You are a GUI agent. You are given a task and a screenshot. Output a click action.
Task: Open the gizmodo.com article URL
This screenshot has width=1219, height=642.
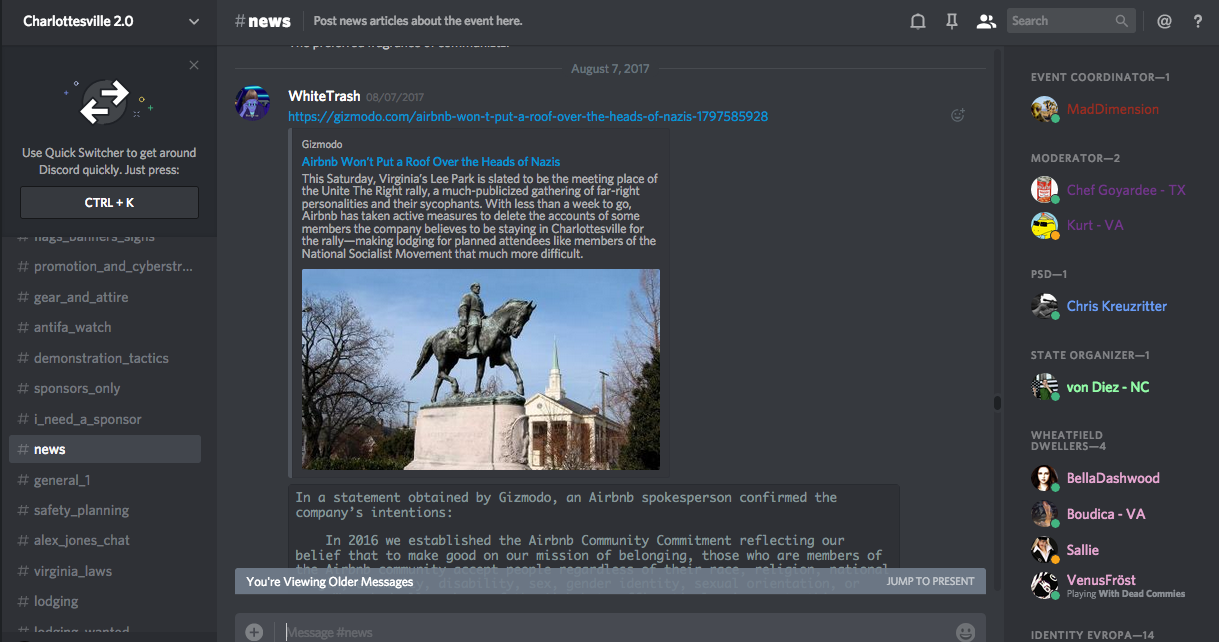(528, 116)
